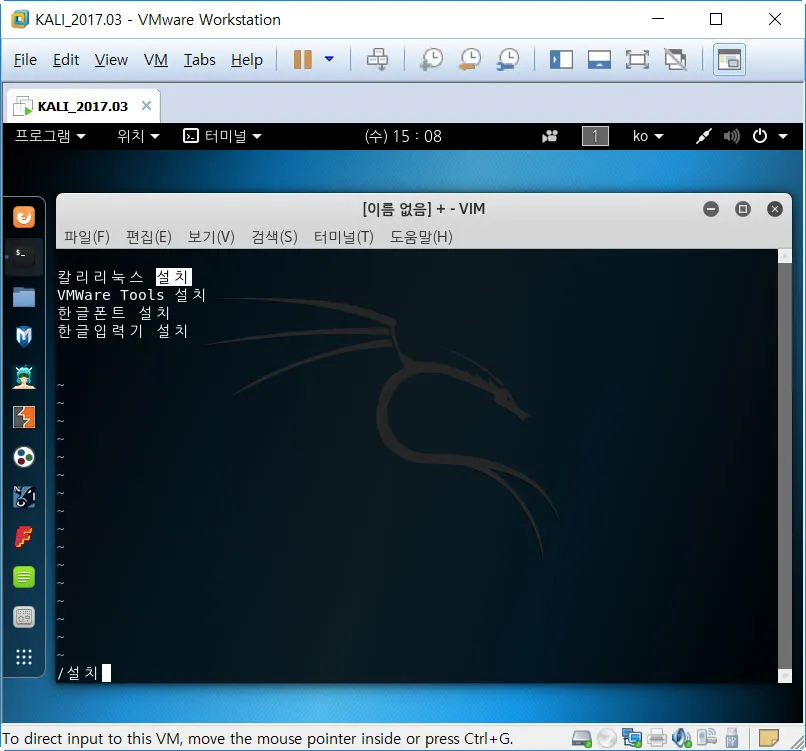The height and width of the screenshot is (751, 806).
Task: Open the ko keyboard layout dropdown
Action: [647, 136]
